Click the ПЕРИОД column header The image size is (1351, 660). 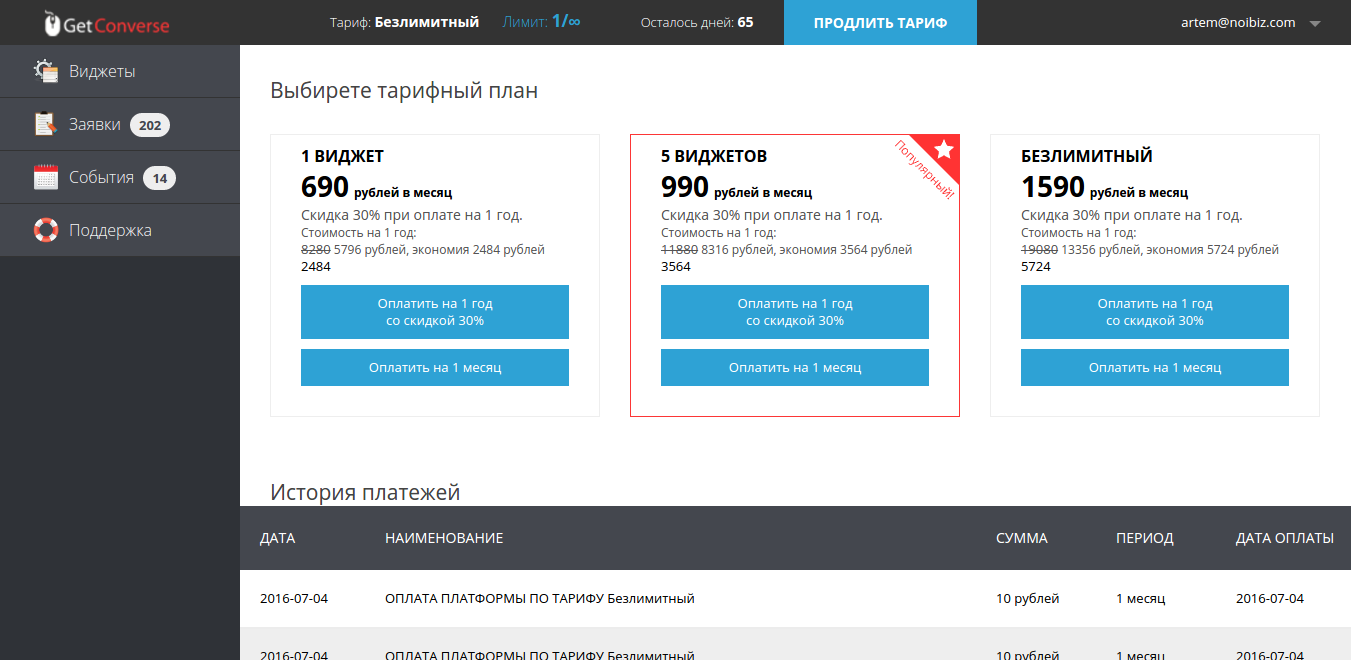(1145, 538)
